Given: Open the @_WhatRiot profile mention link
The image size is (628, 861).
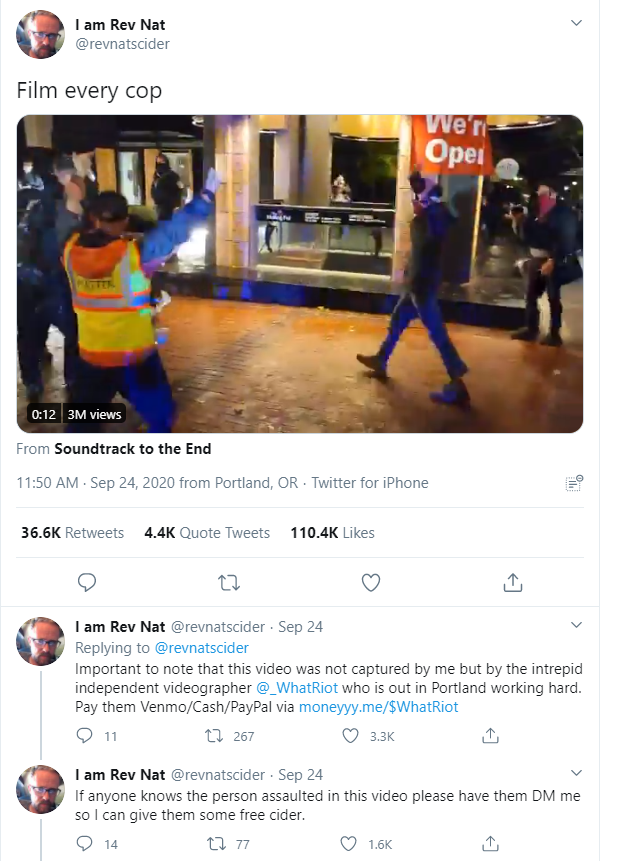Looking at the screenshot, I should (297, 688).
